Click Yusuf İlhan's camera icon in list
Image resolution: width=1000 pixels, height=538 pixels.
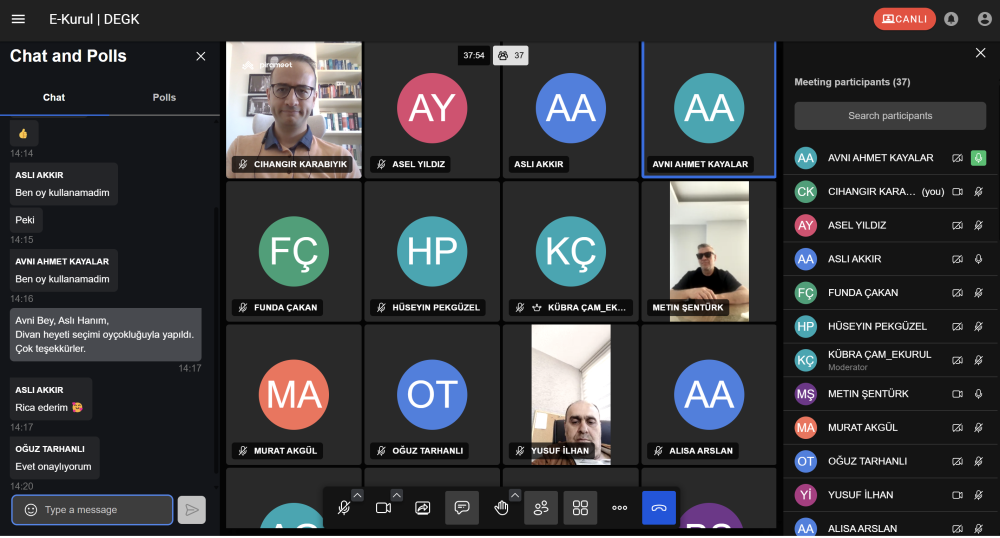(957, 495)
